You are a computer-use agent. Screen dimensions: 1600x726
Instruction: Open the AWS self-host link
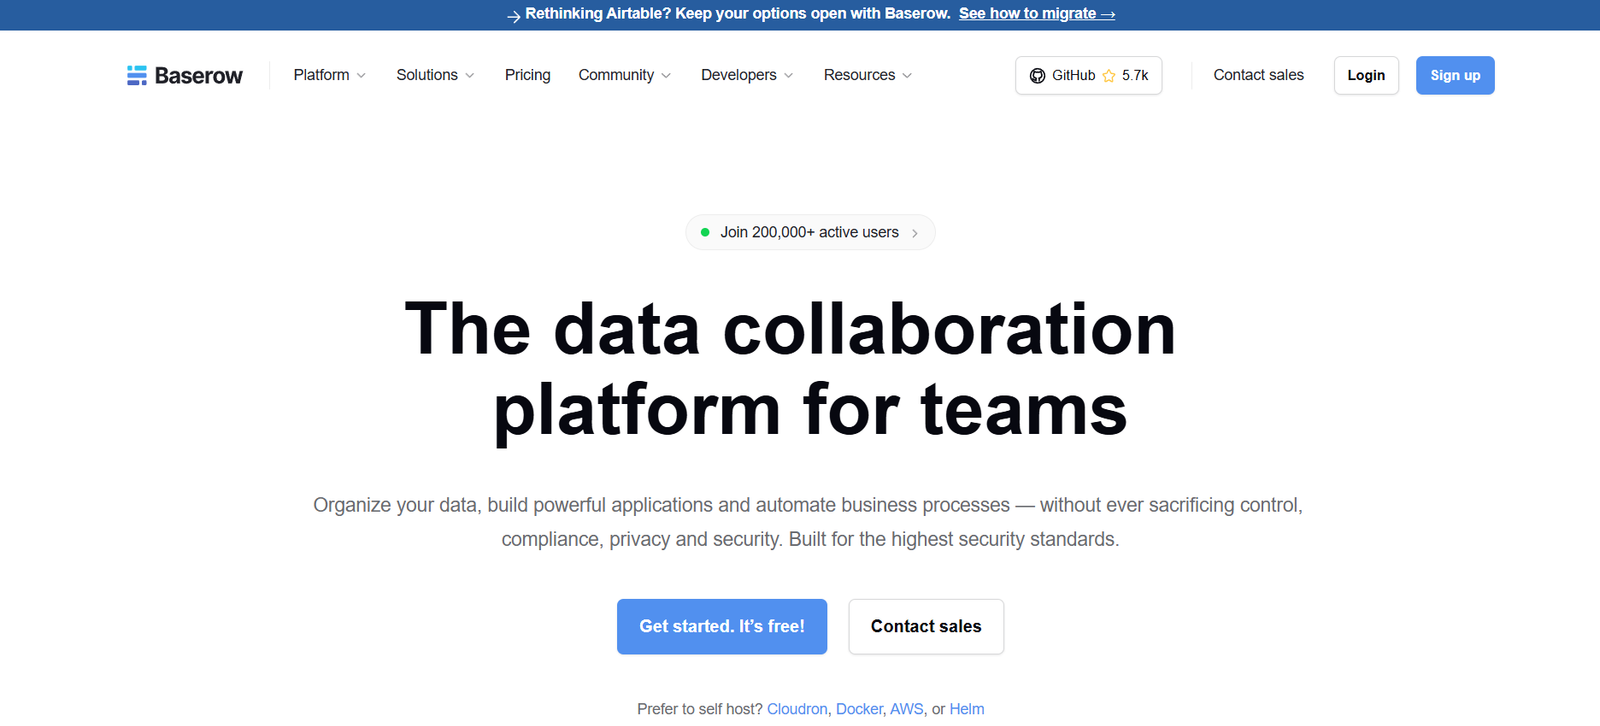(x=907, y=709)
